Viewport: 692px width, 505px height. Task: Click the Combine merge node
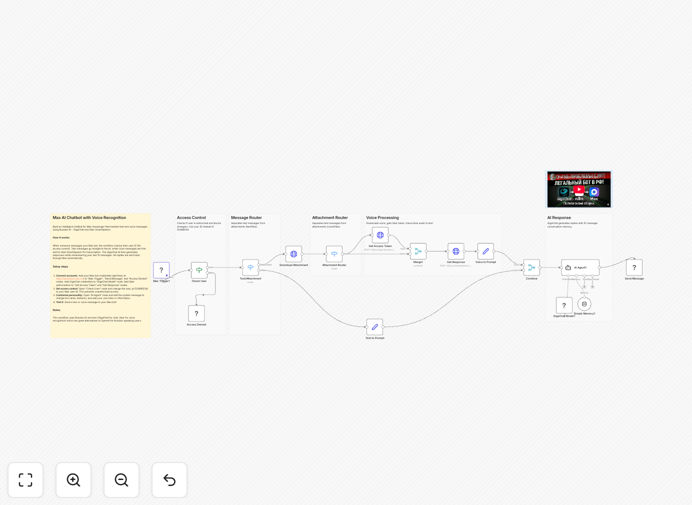pyautogui.click(x=531, y=268)
